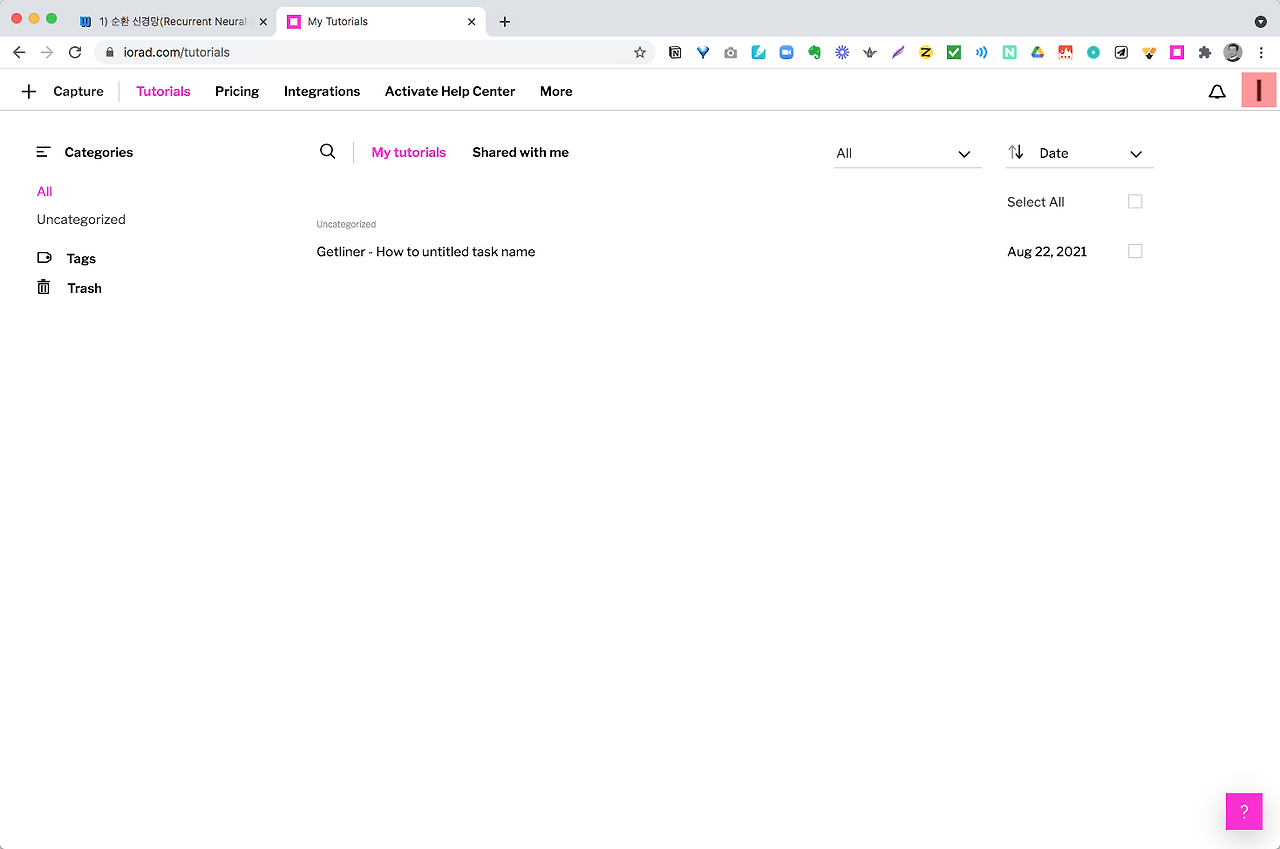Viewport: 1280px width, 849px height.
Task: Click the Notion extension icon
Action: point(675,52)
